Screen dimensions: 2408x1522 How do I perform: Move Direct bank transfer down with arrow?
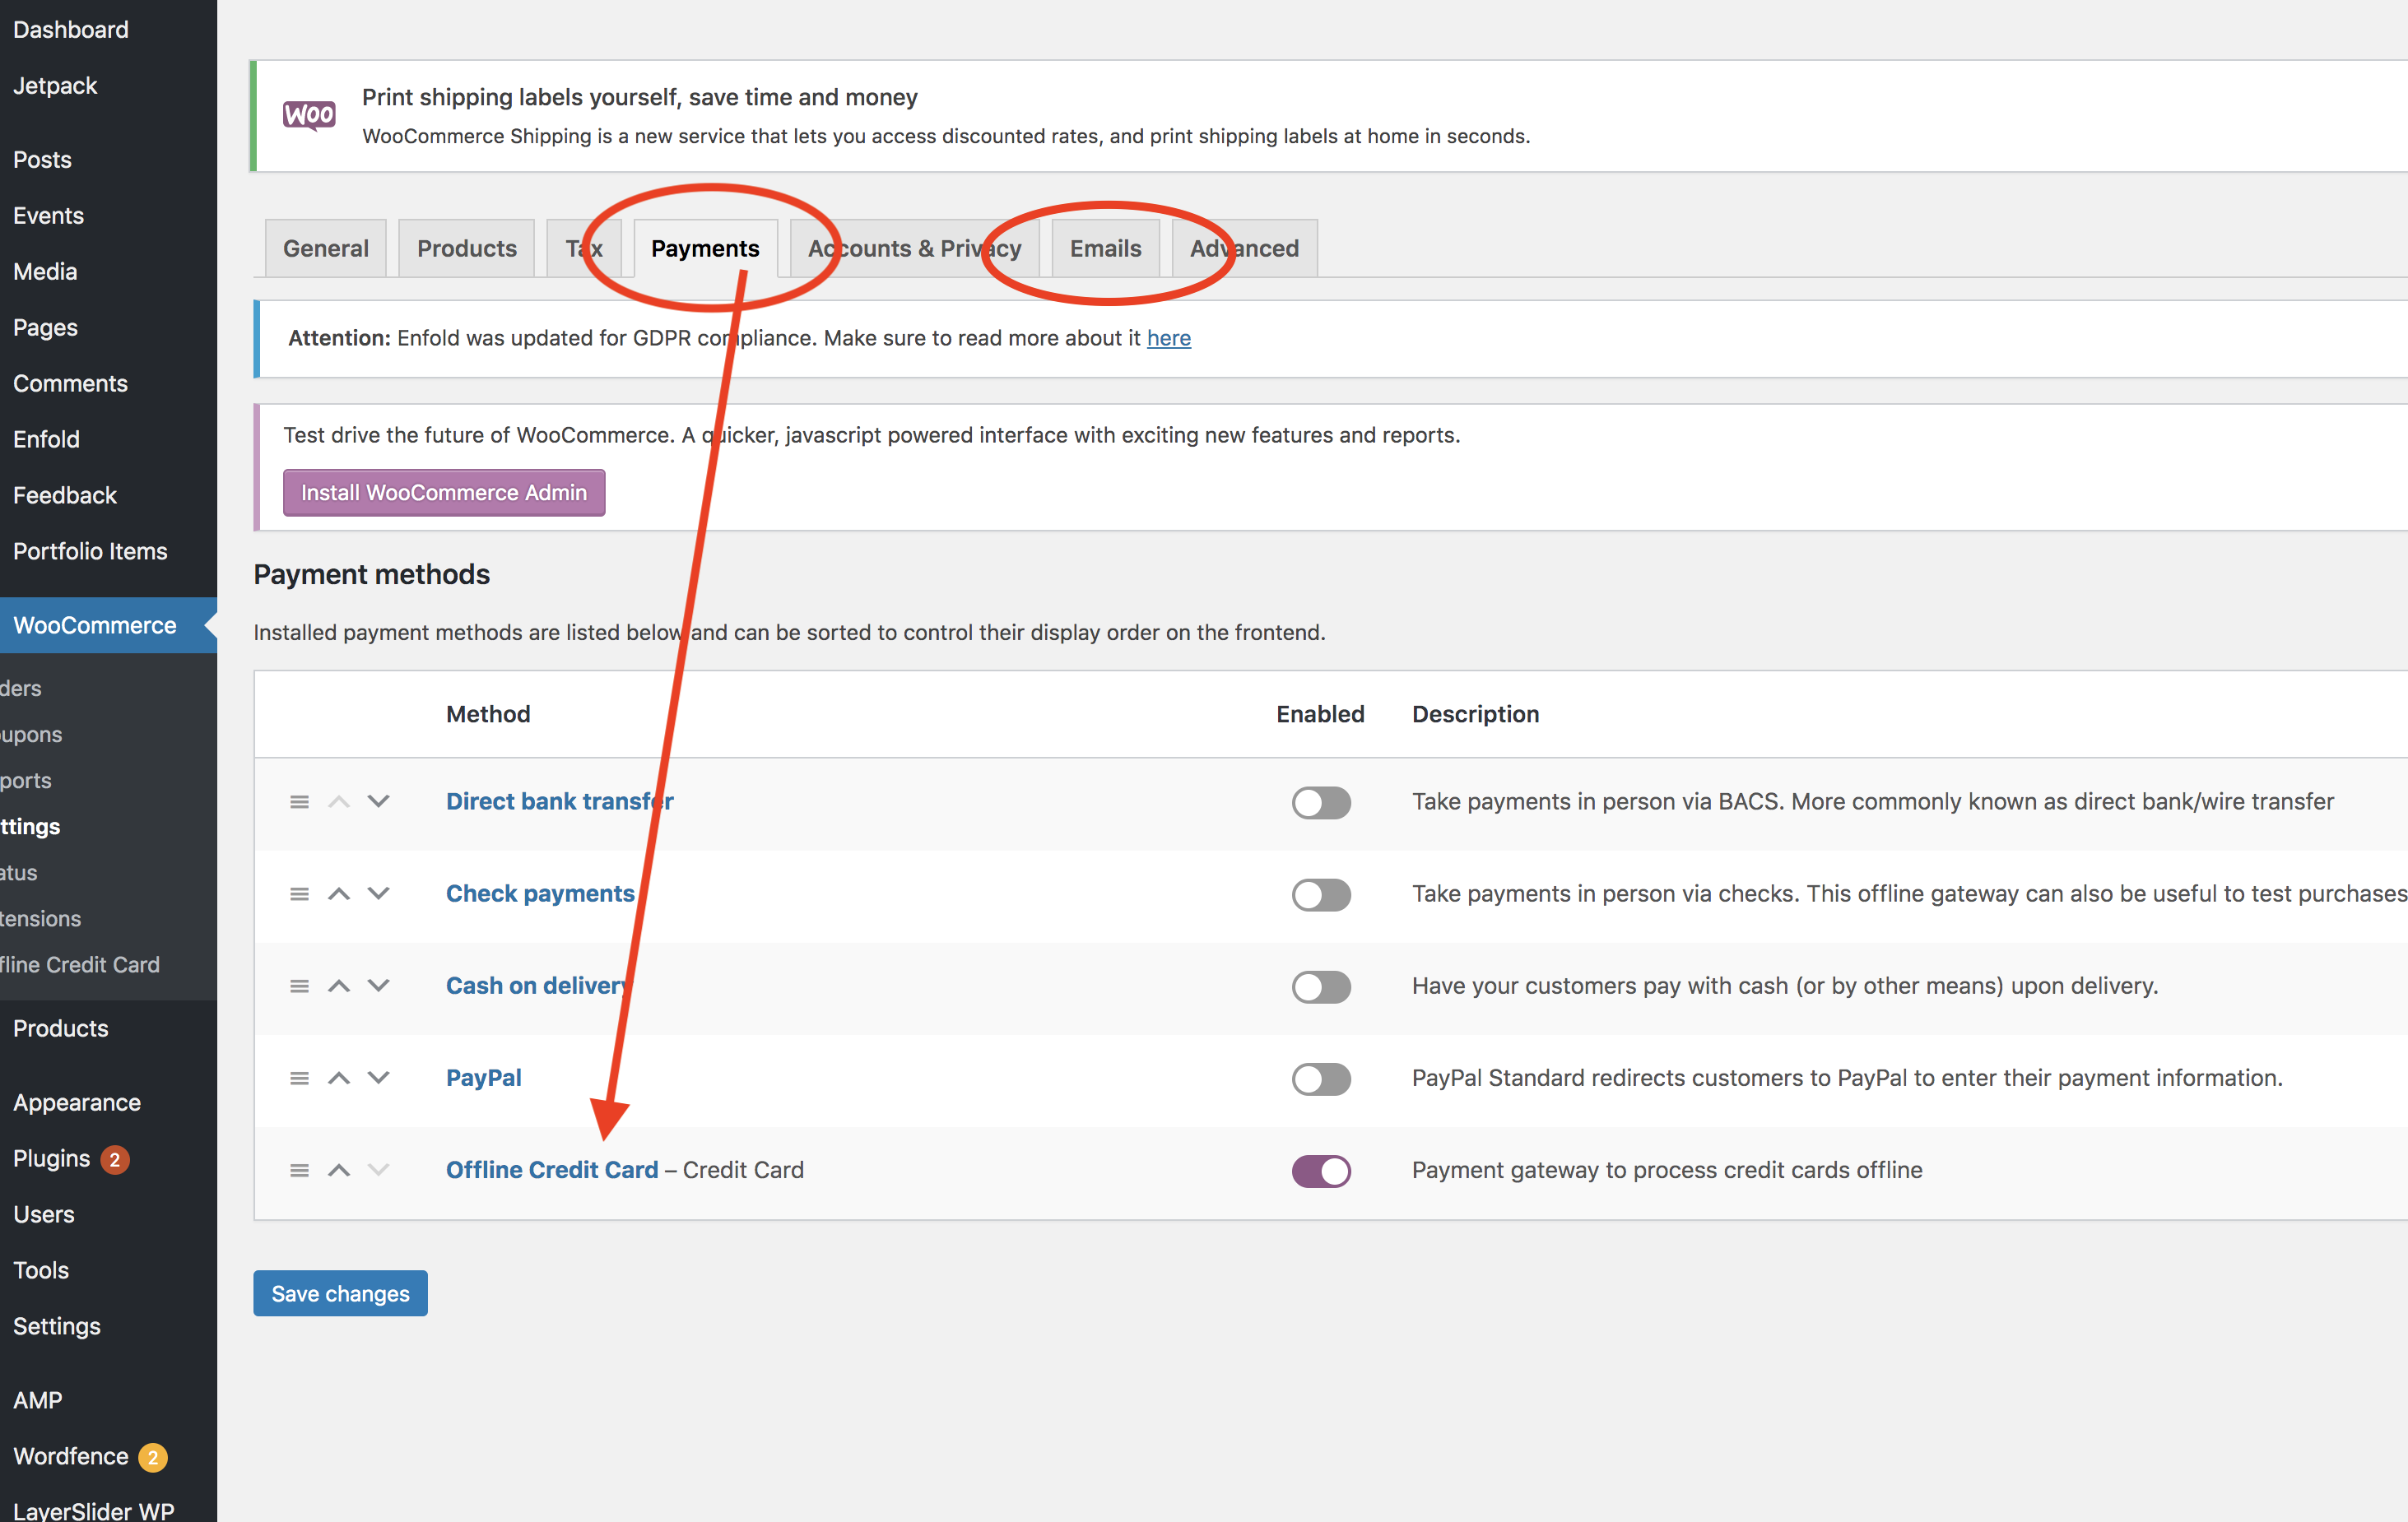[x=378, y=801]
